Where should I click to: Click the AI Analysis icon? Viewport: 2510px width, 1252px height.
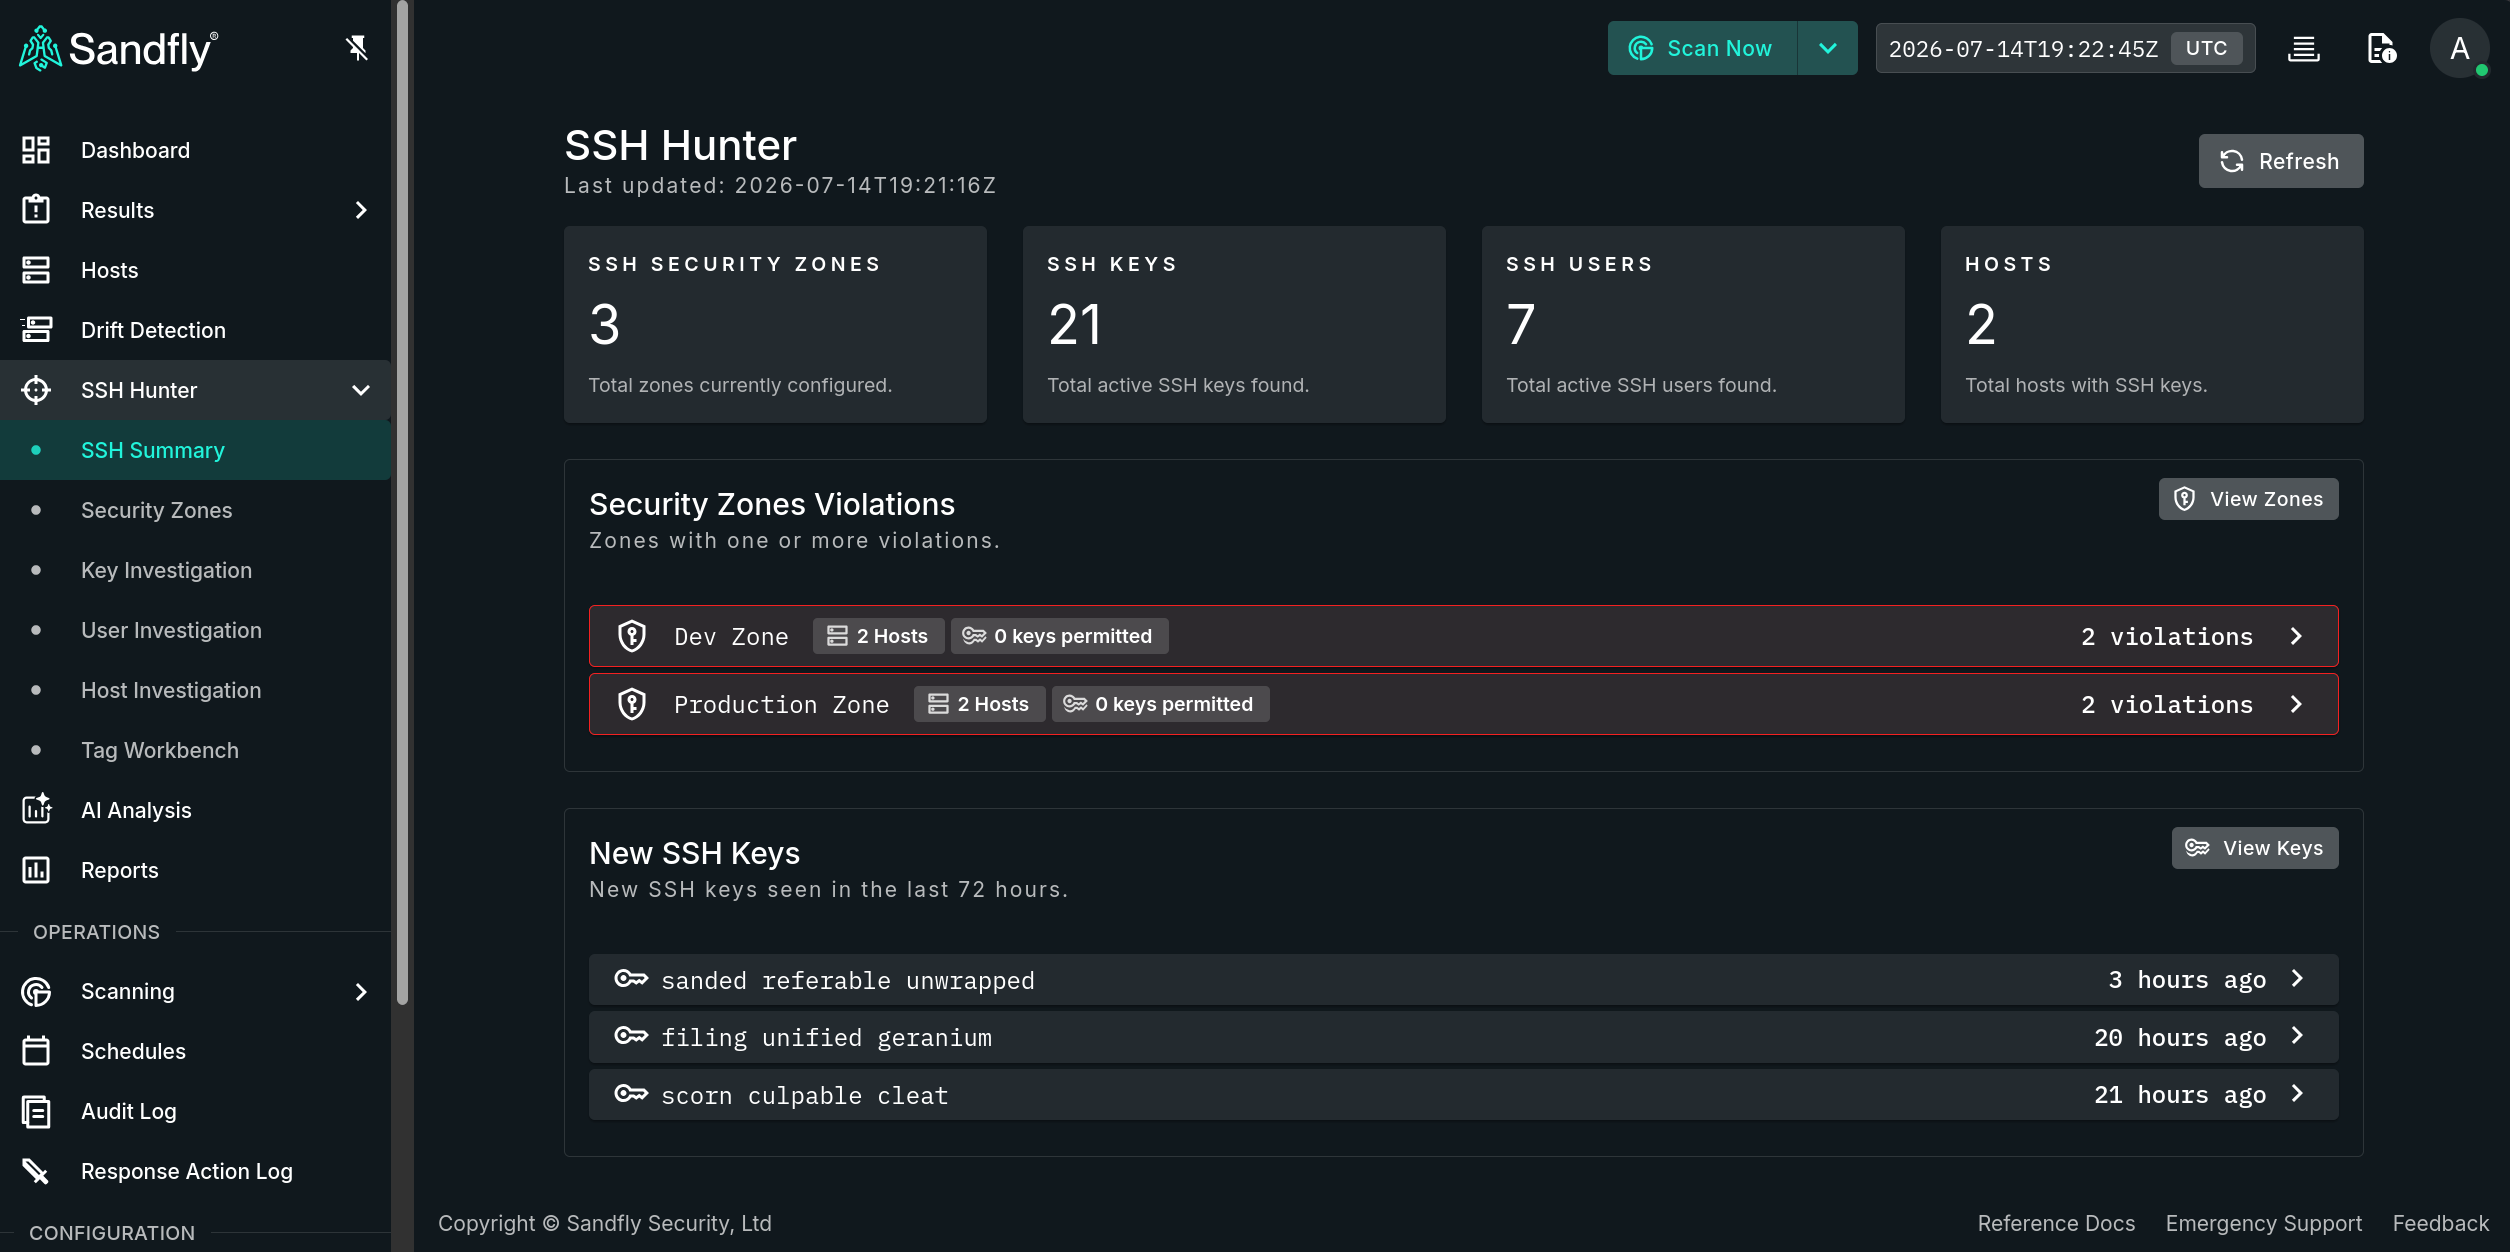coord(36,810)
